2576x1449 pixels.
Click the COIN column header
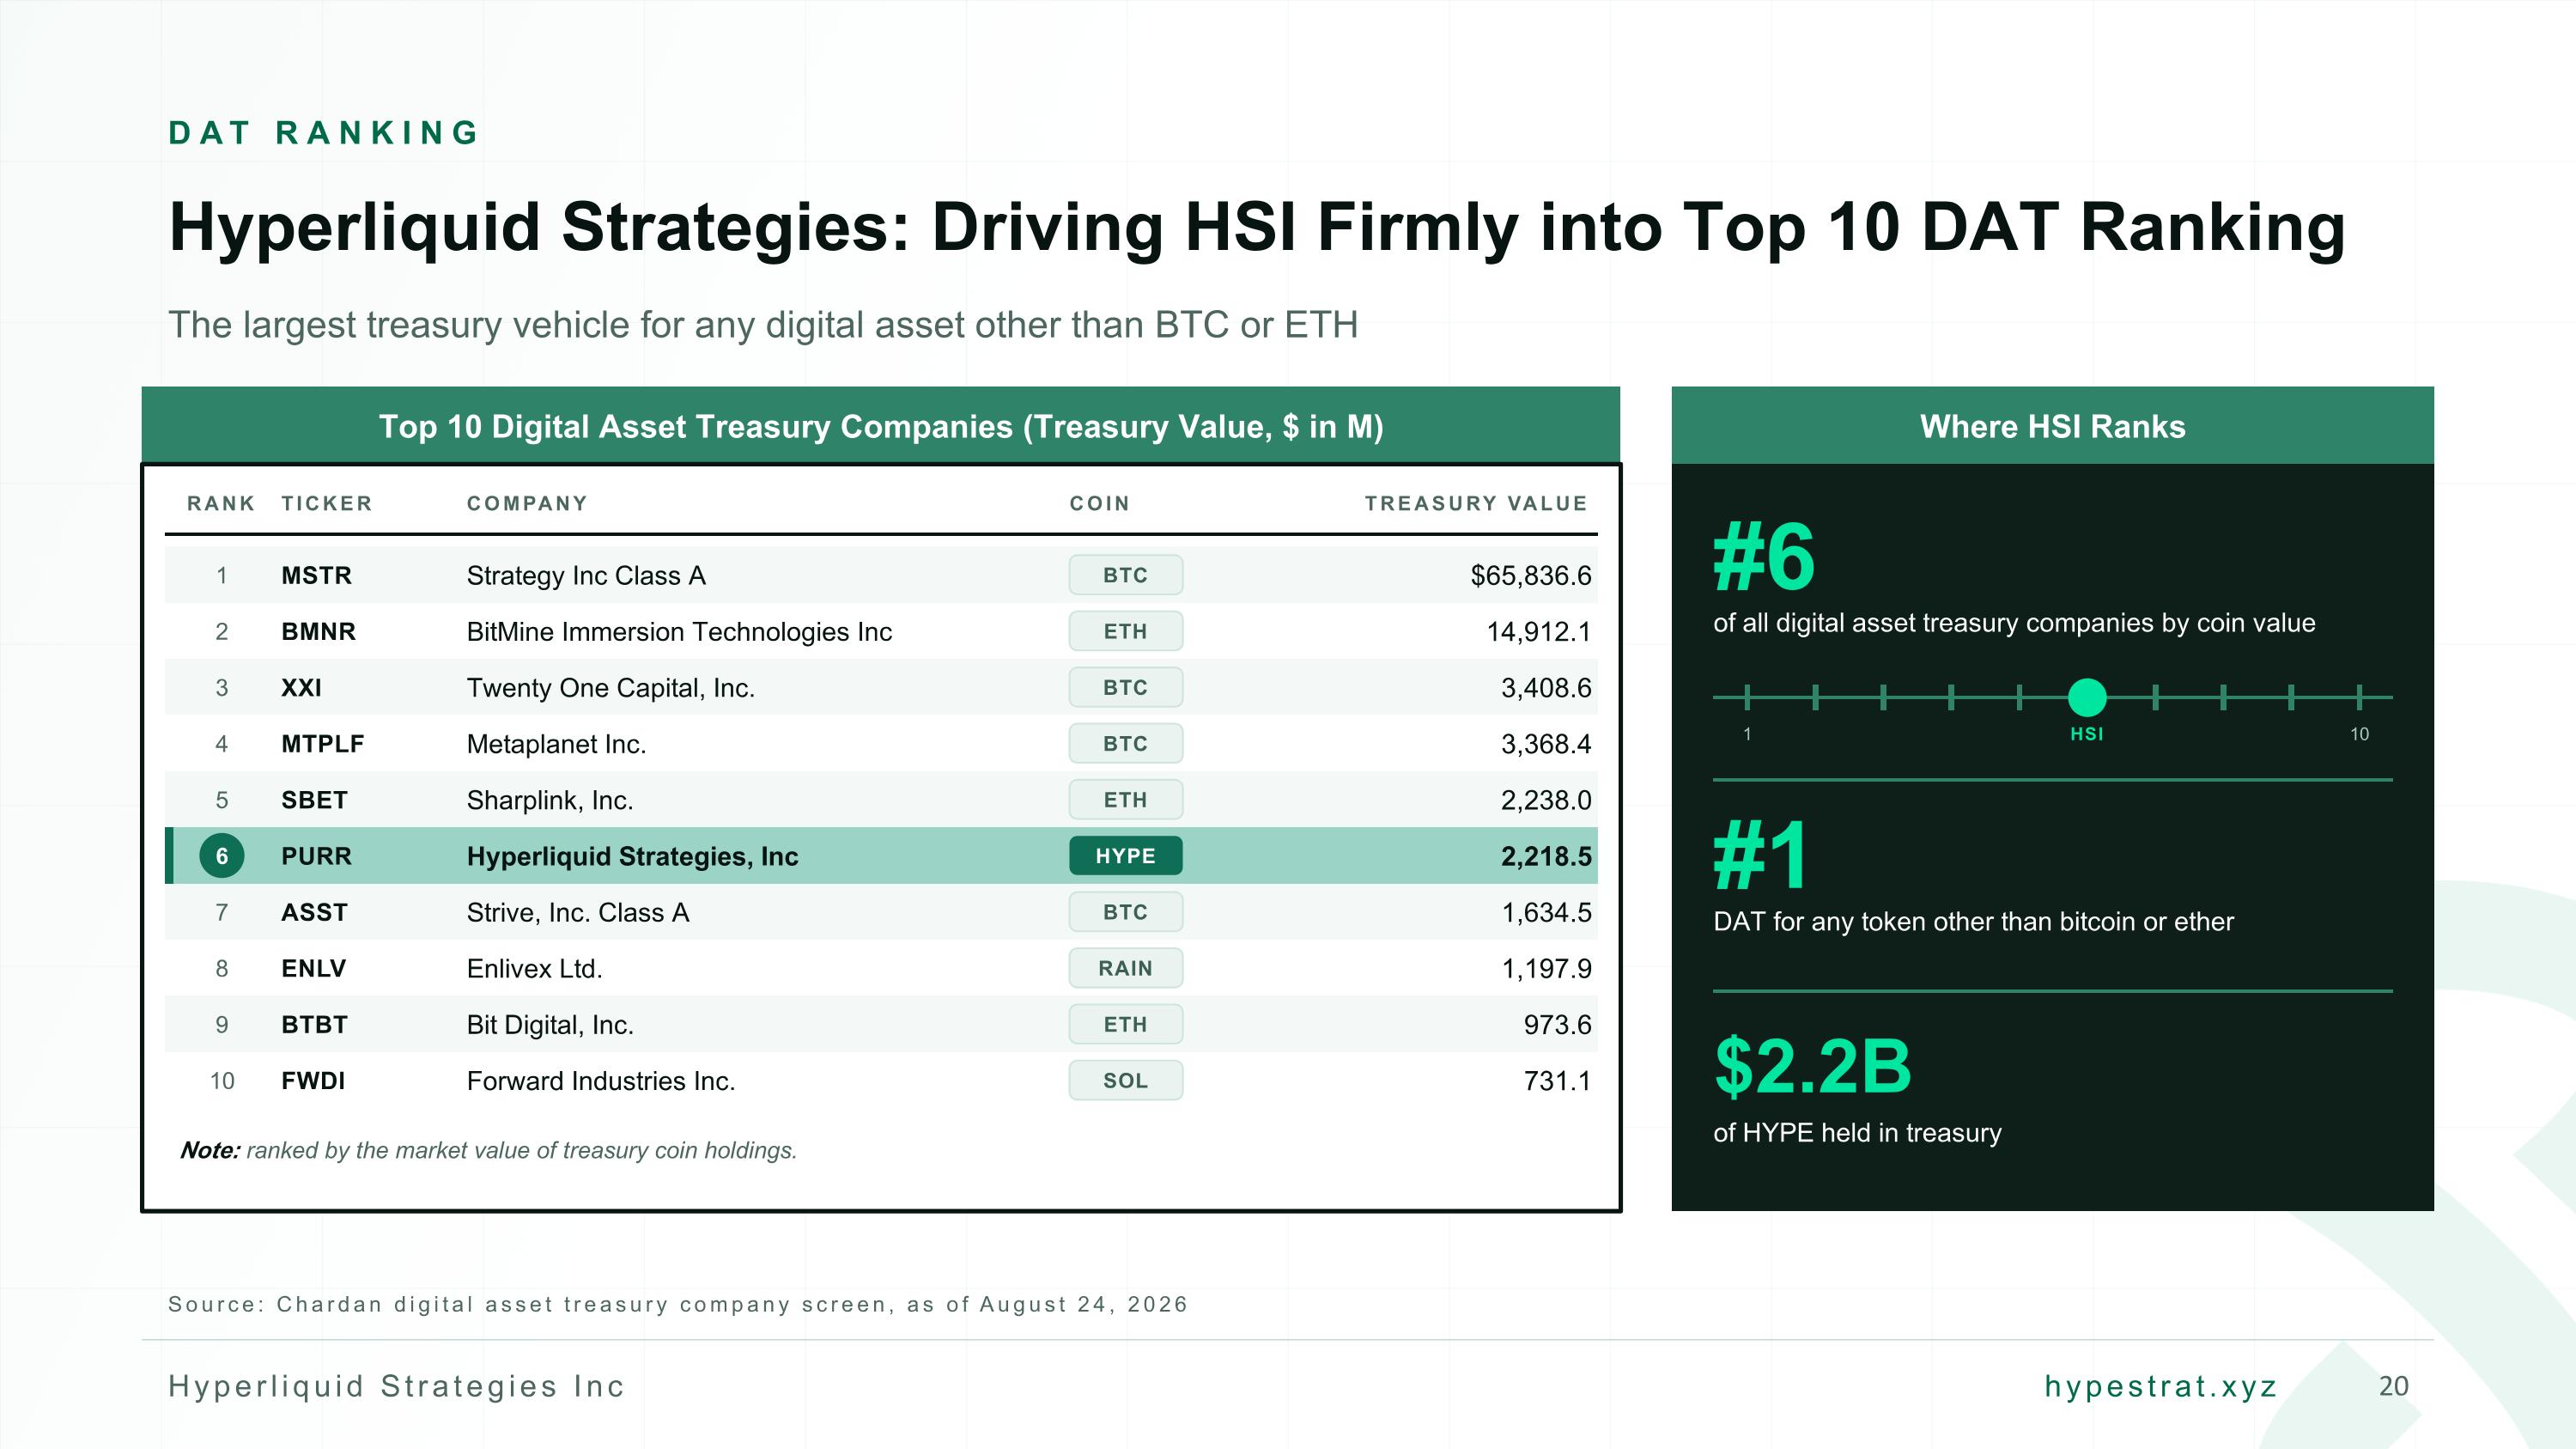point(1099,503)
